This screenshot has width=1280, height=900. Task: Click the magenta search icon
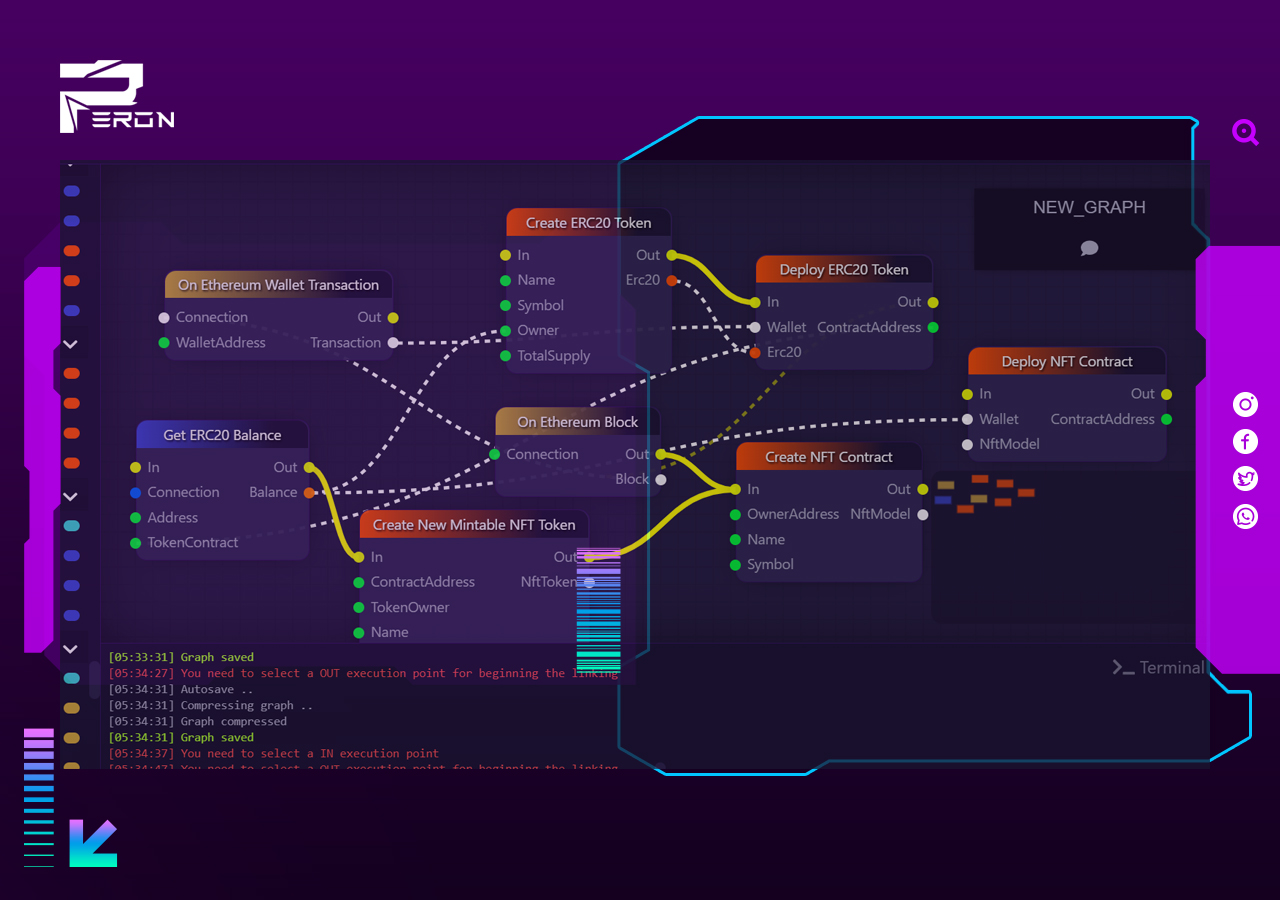tap(1245, 132)
